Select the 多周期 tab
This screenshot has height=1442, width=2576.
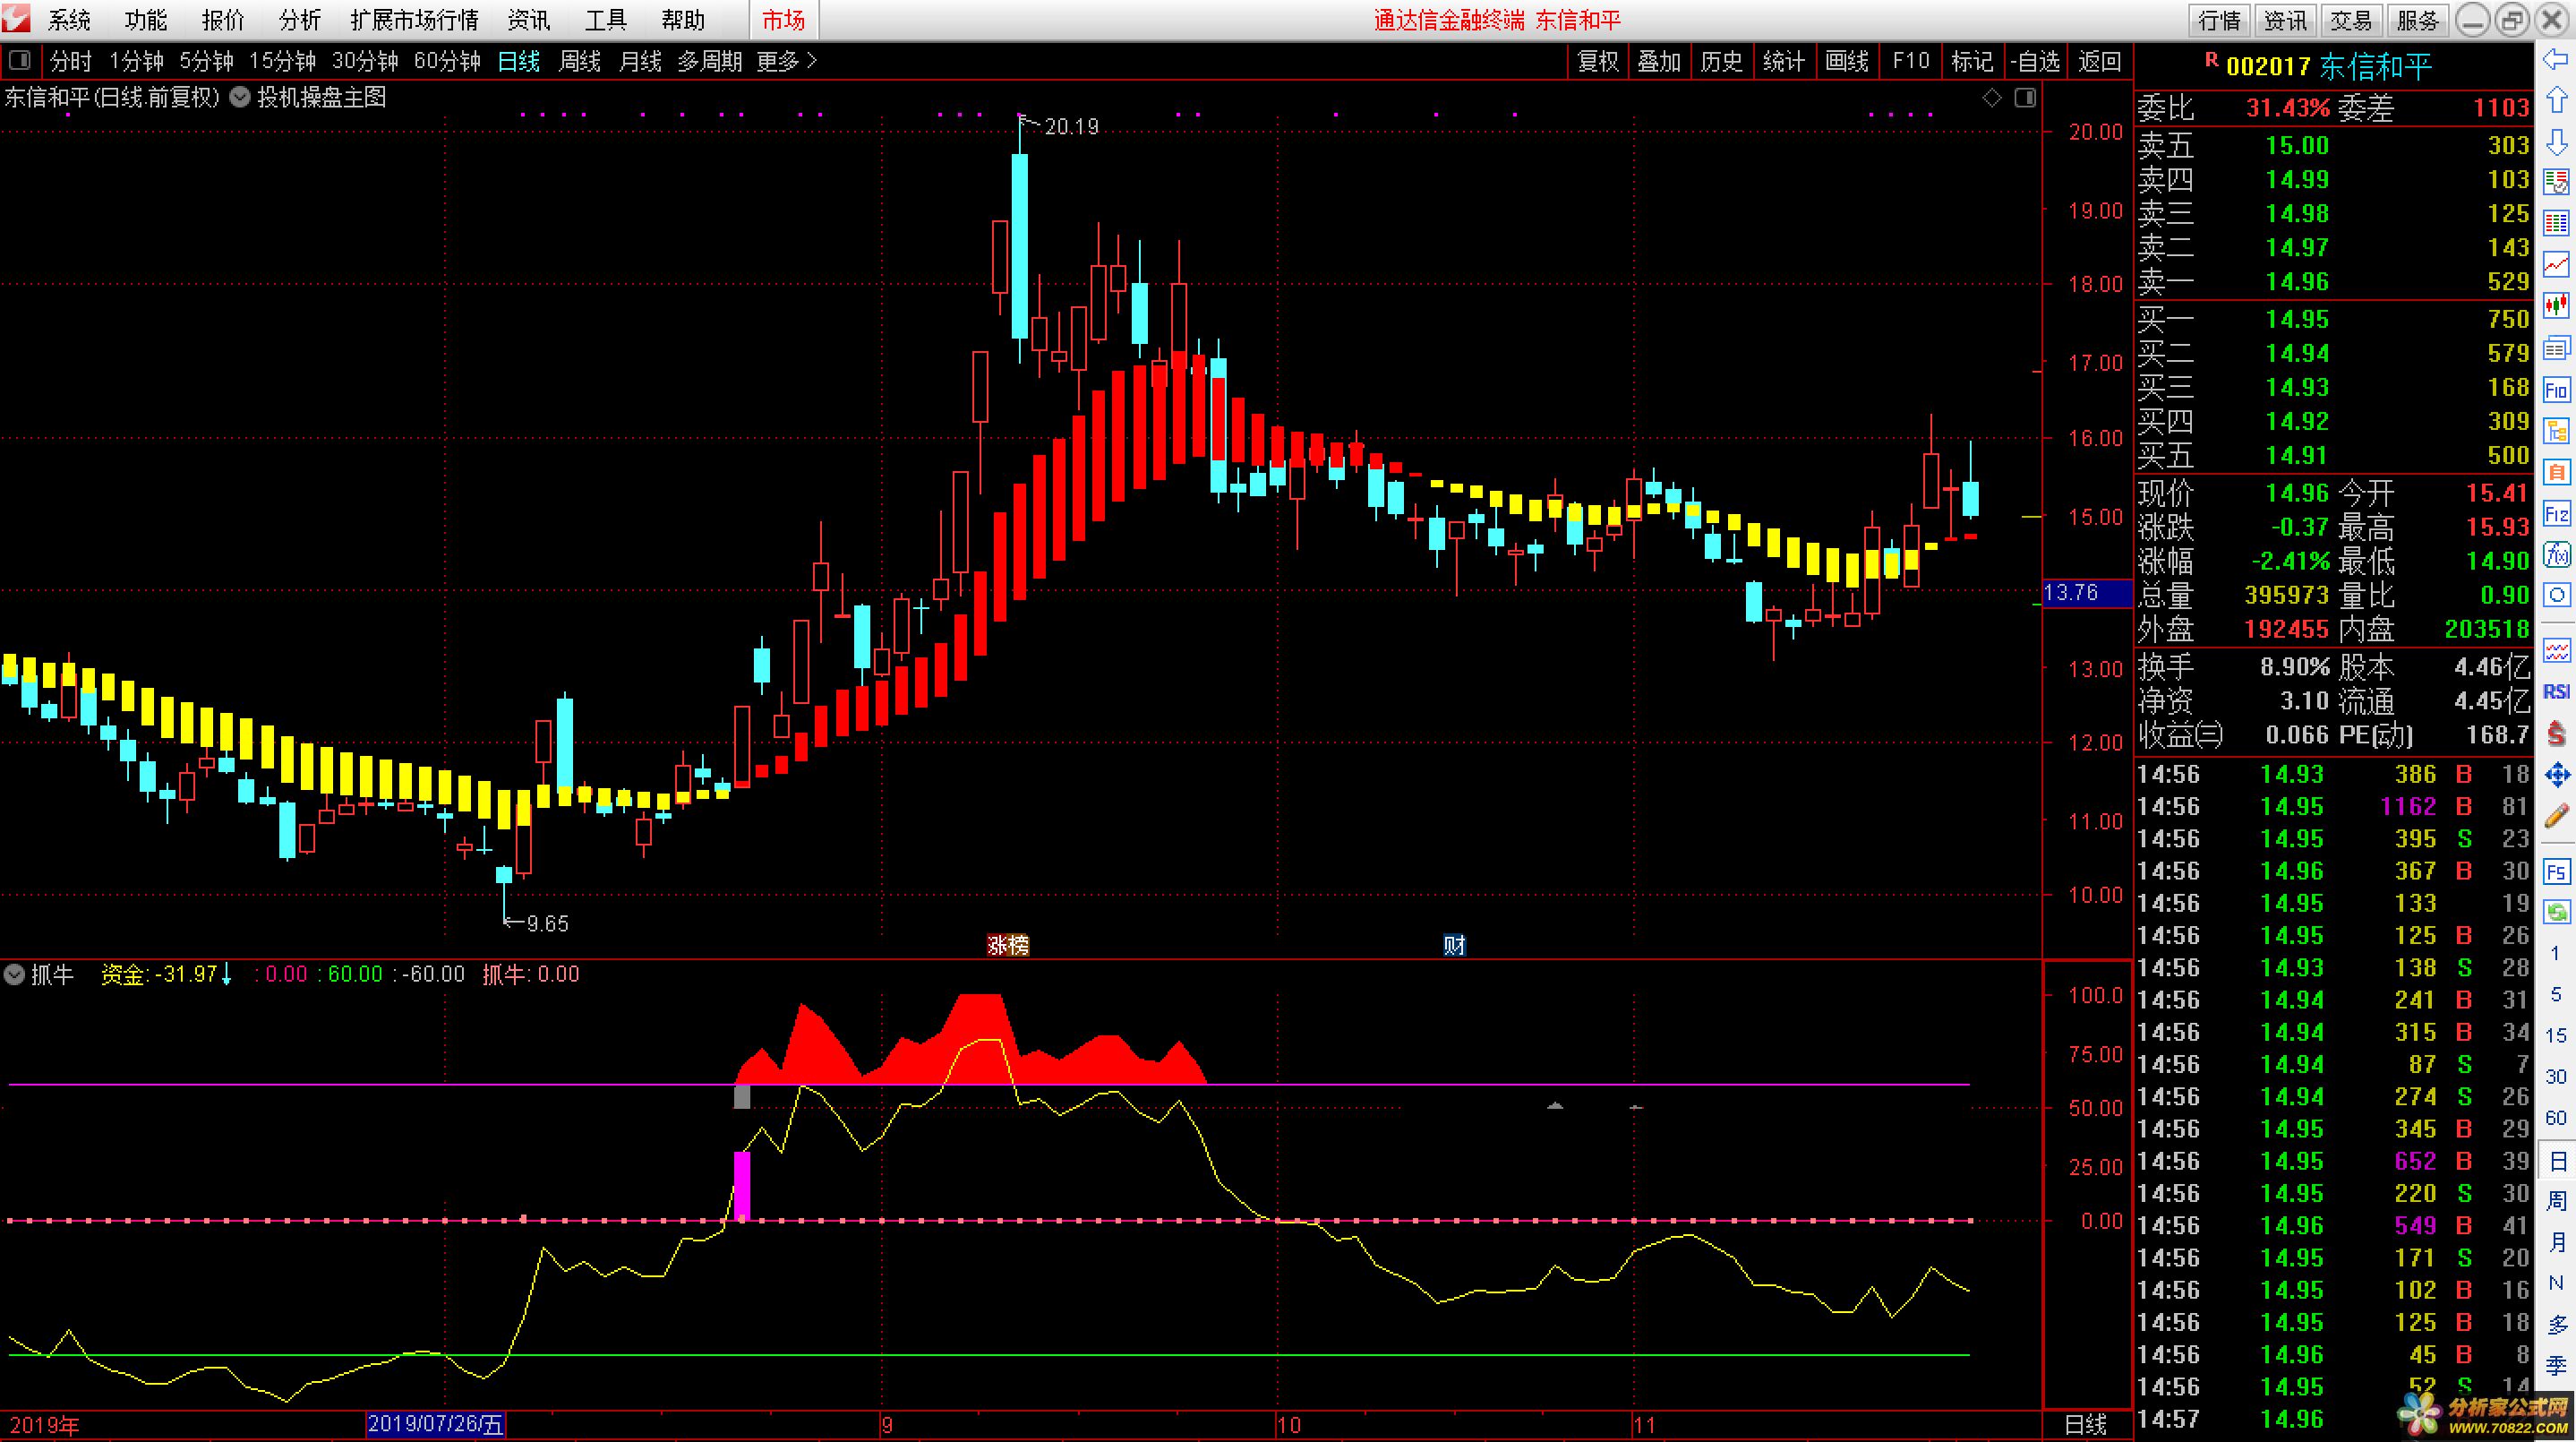710,61
